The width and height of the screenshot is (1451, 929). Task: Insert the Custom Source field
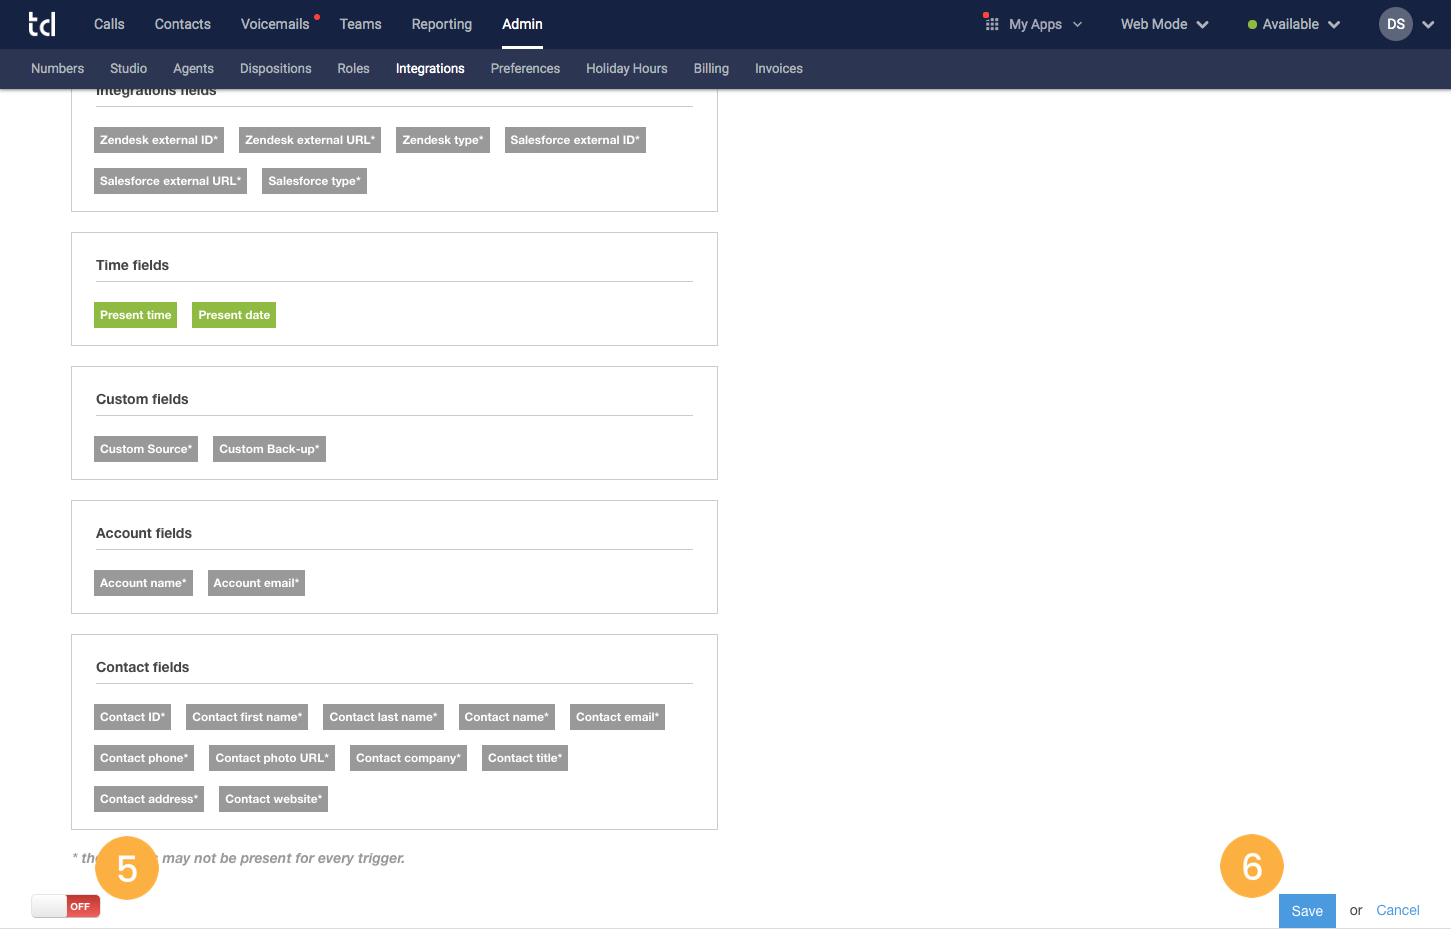(x=146, y=449)
